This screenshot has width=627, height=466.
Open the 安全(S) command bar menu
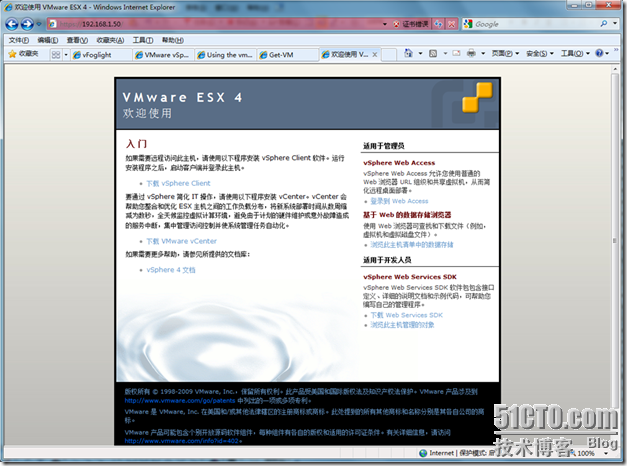(x=539, y=53)
